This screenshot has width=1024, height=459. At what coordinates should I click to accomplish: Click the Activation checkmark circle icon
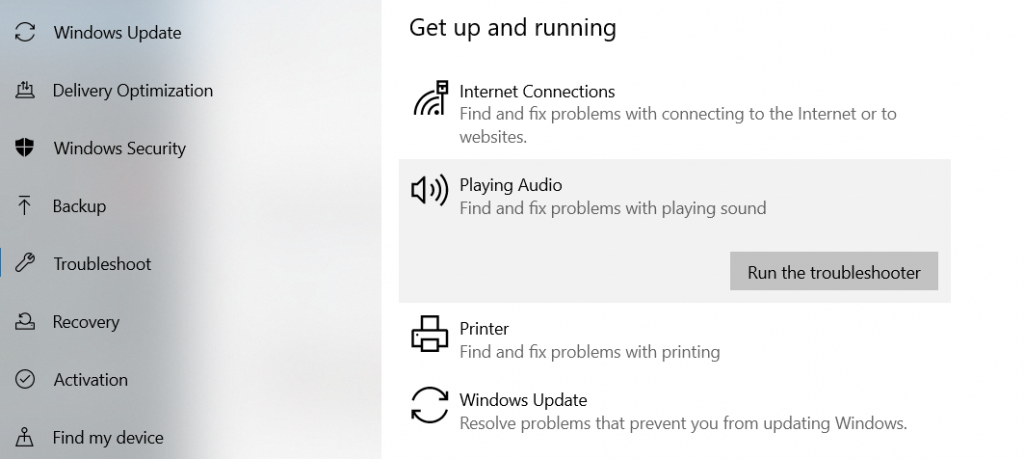pyautogui.click(x=25, y=380)
